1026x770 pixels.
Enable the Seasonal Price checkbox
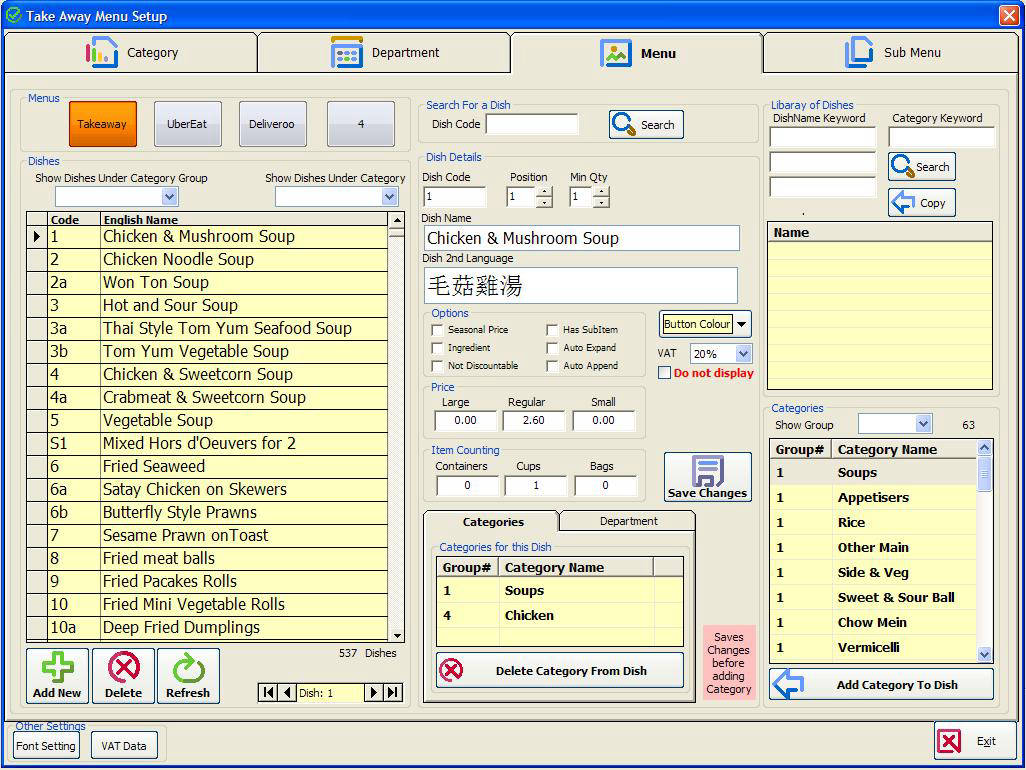point(437,330)
